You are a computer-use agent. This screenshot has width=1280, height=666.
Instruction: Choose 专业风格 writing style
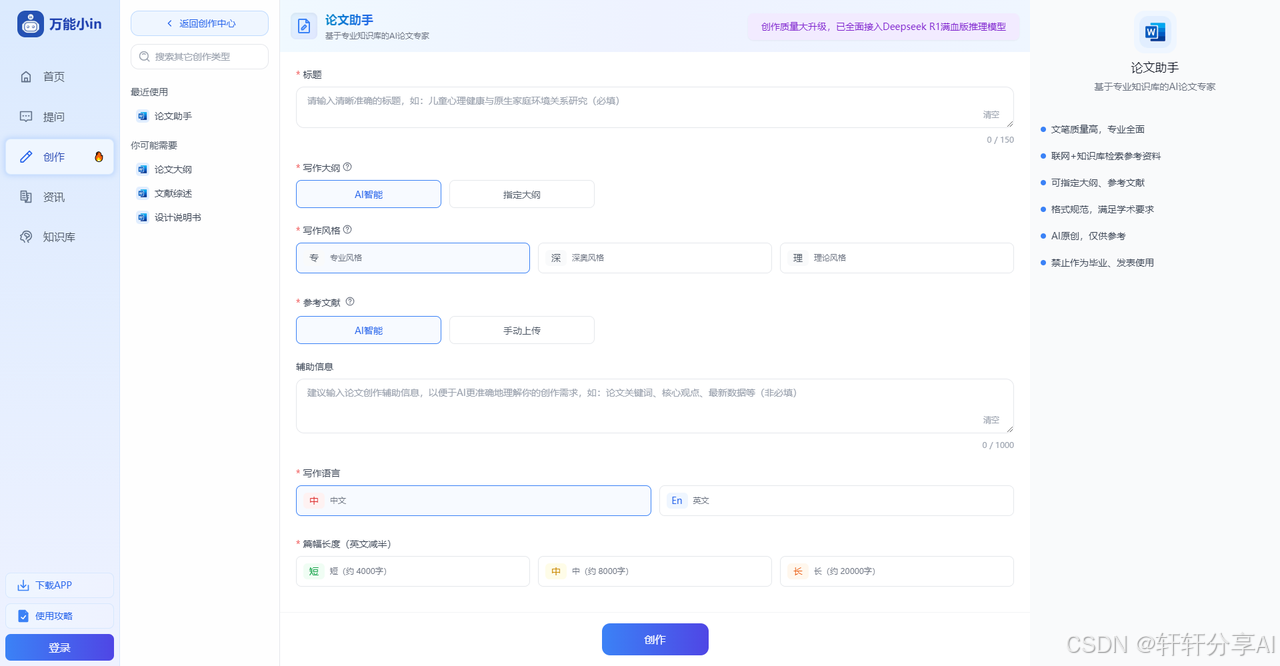click(413, 258)
